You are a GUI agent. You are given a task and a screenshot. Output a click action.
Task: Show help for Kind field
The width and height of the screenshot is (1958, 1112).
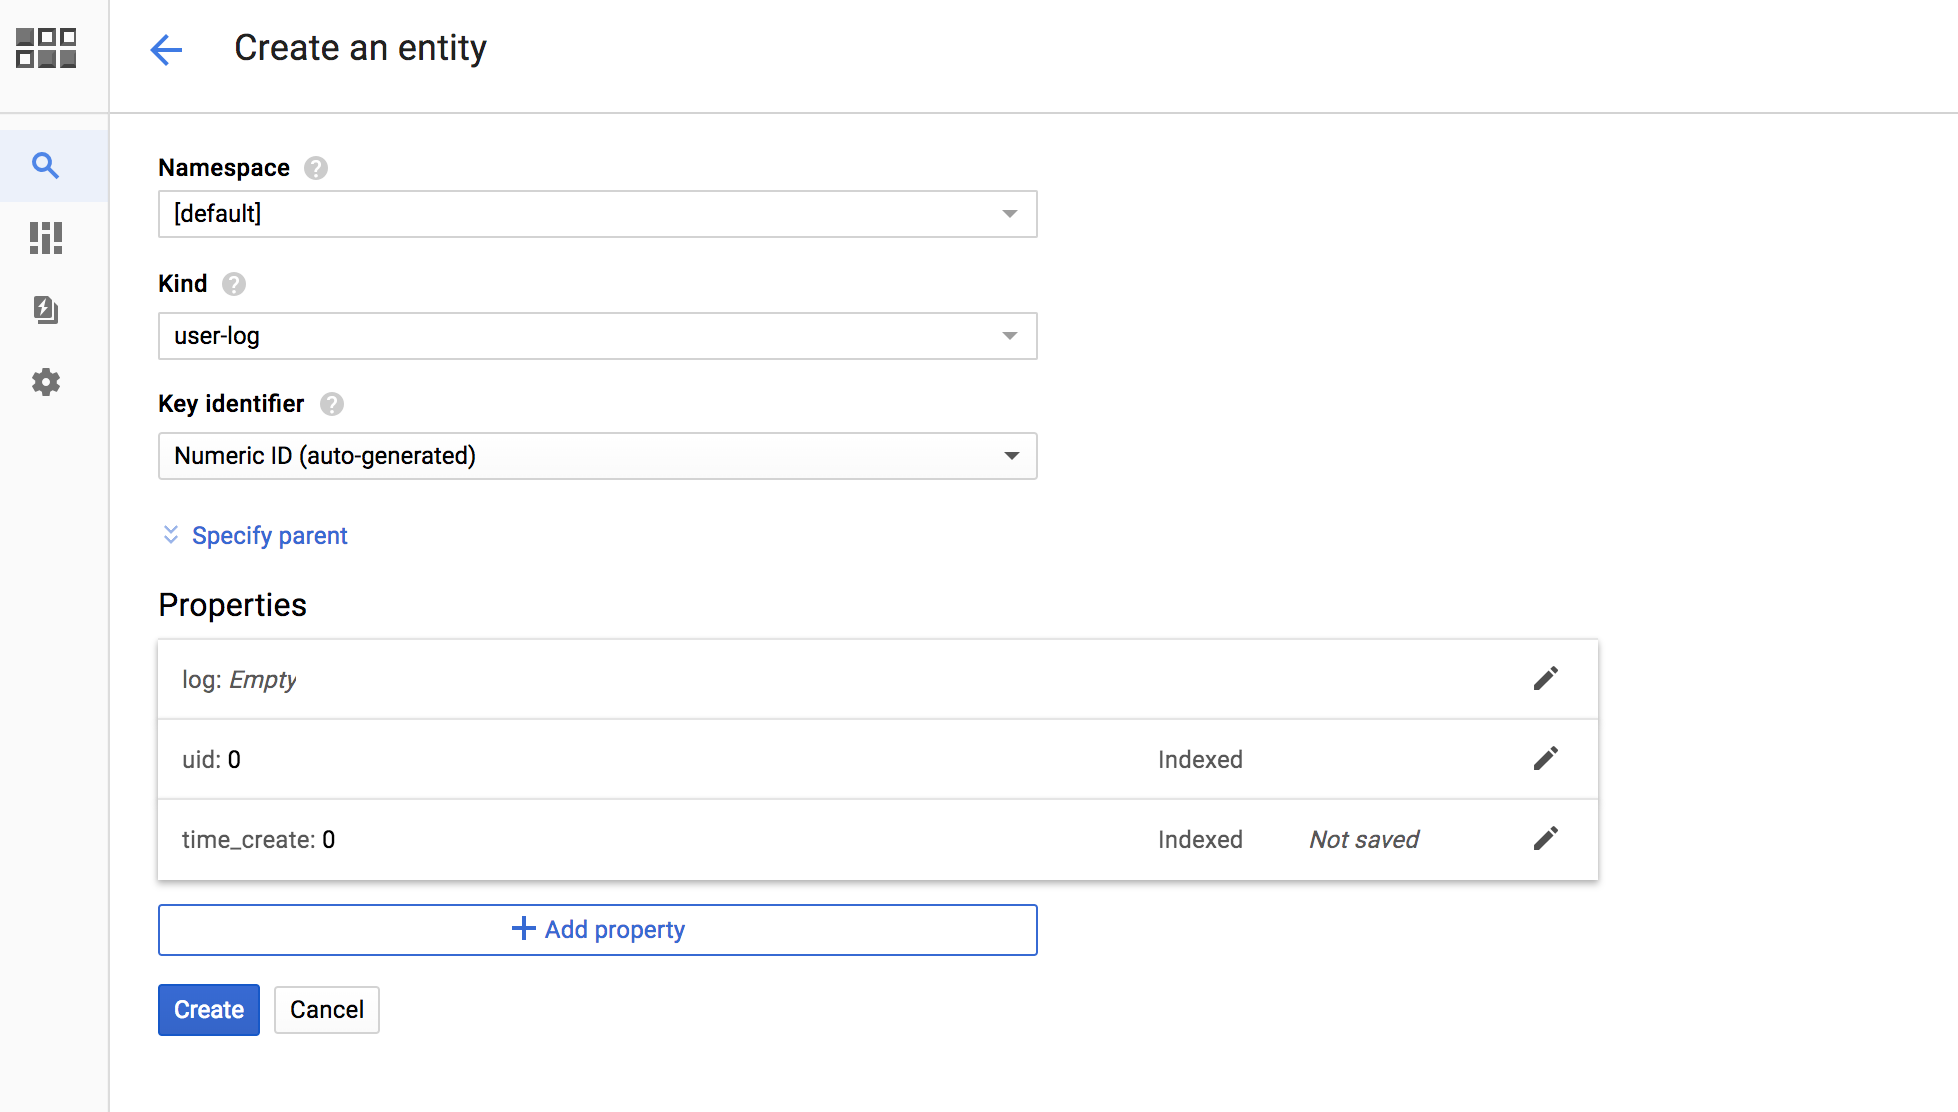pos(234,284)
